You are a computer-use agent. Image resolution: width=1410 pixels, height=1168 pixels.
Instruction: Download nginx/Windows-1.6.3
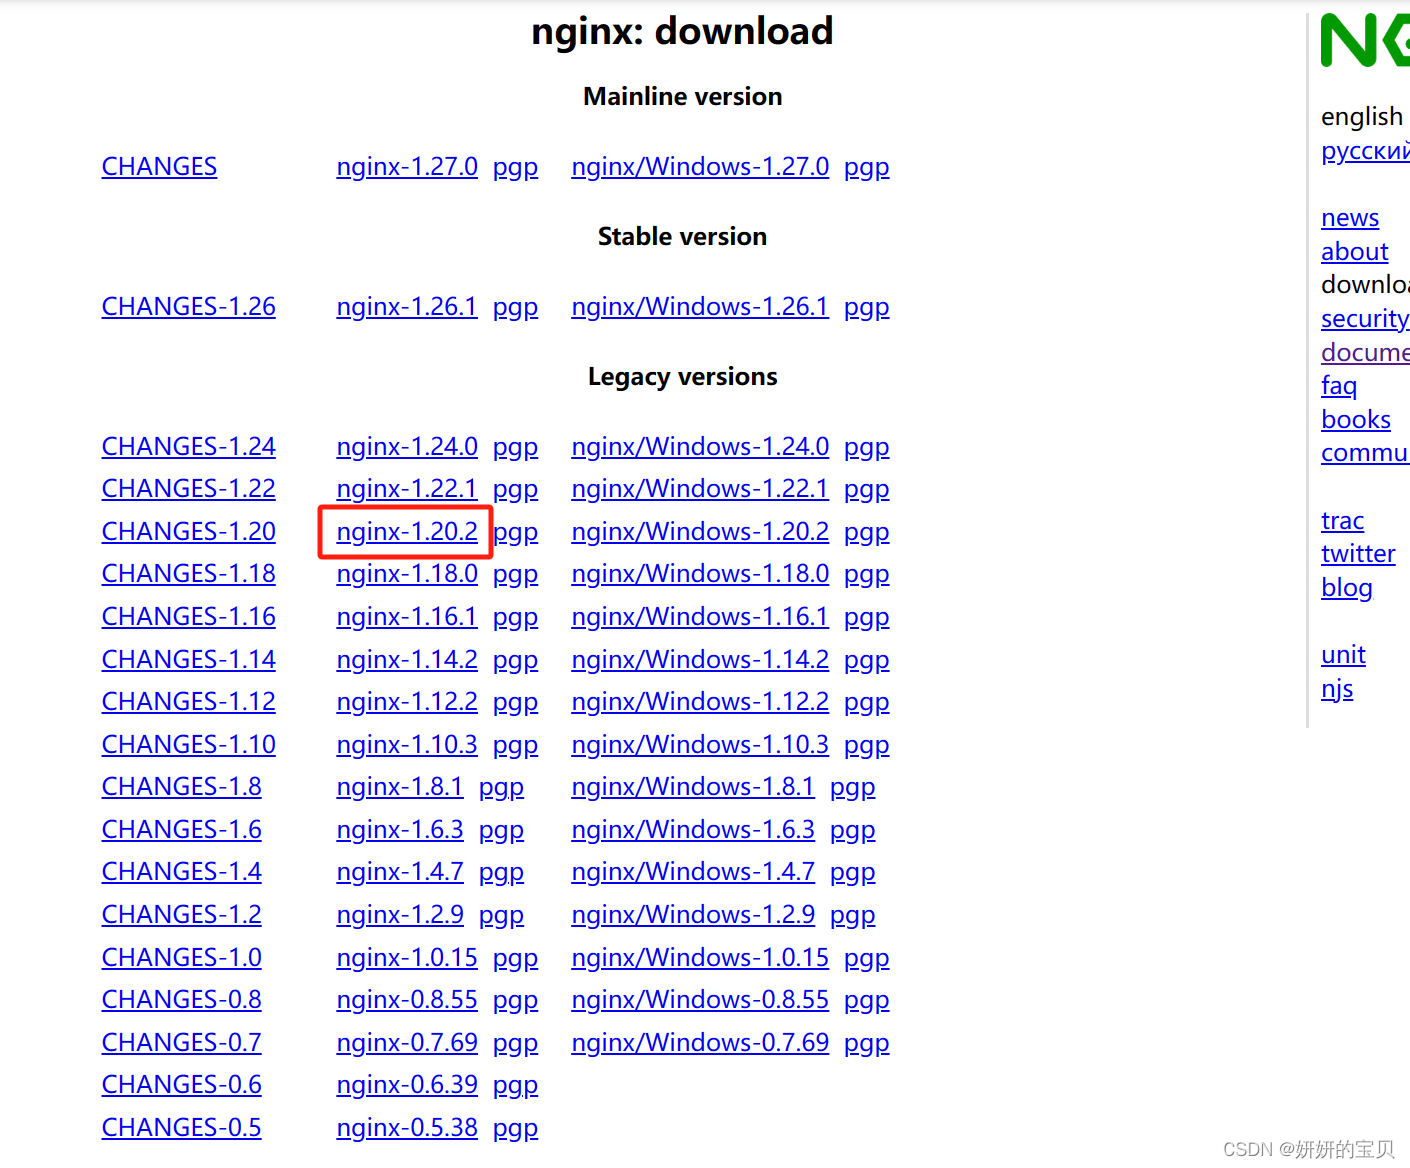pos(693,830)
